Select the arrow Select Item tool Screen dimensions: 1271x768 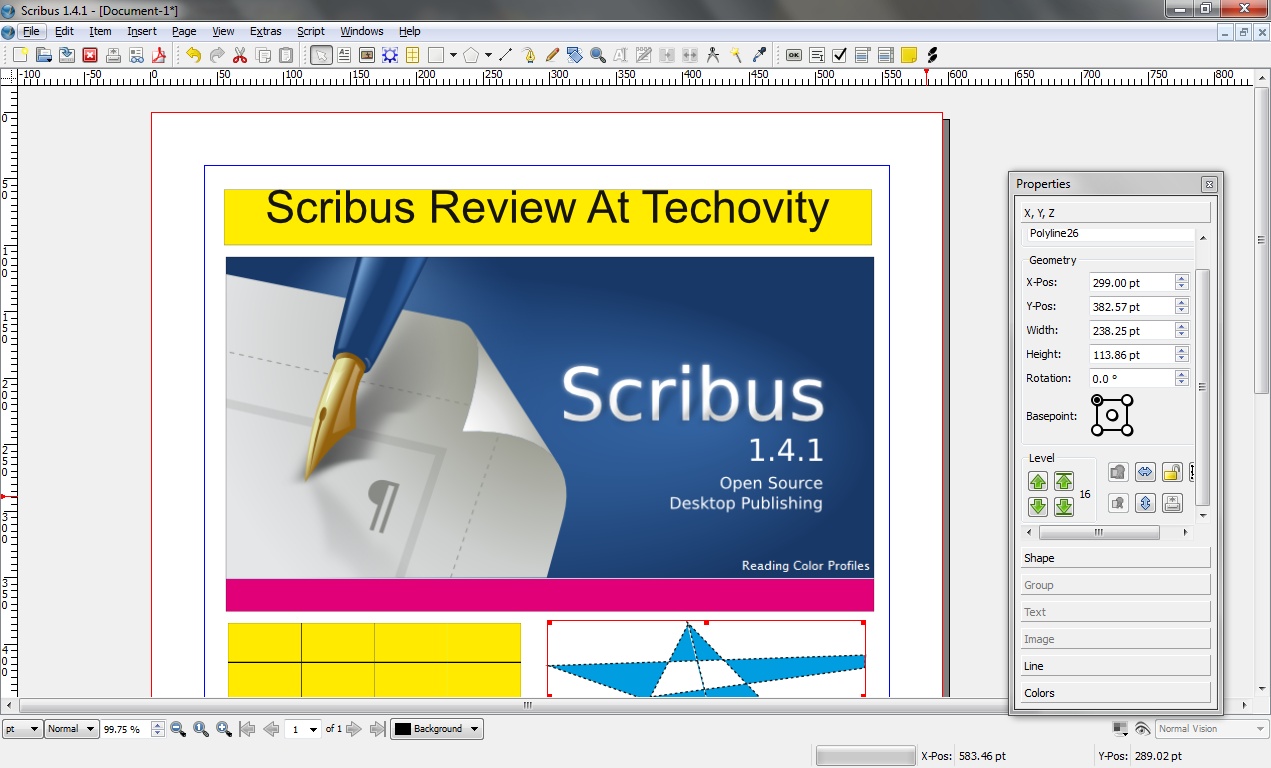pos(321,55)
